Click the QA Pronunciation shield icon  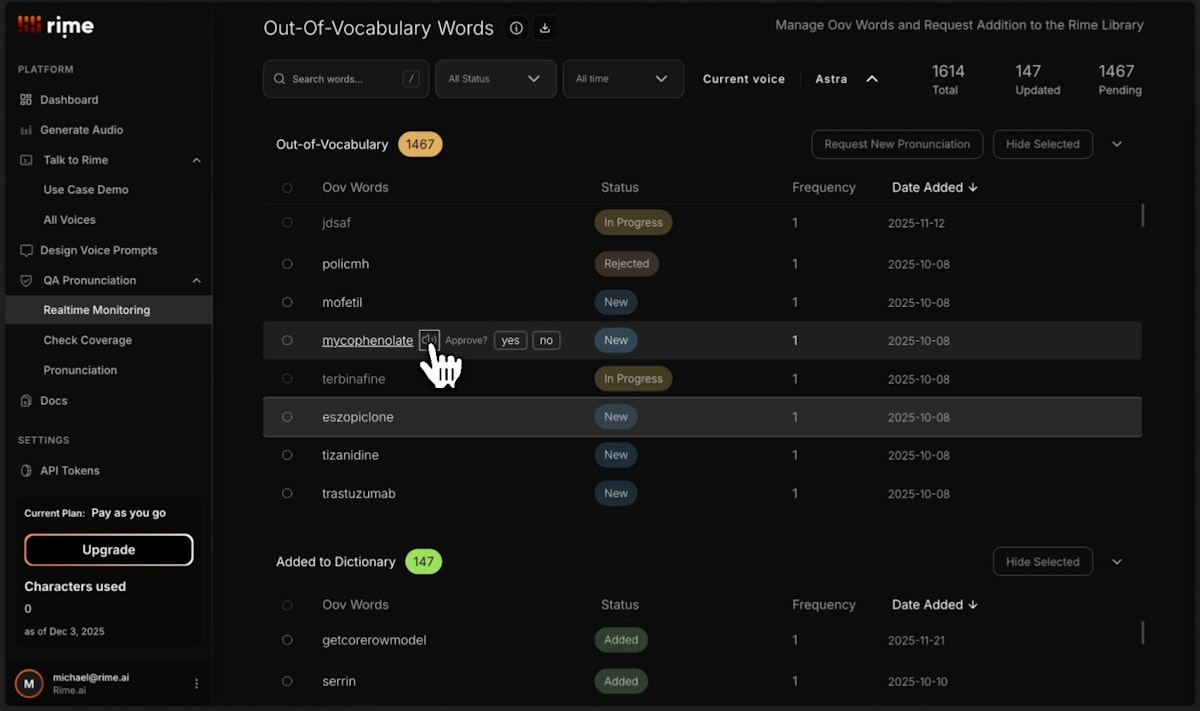26,280
